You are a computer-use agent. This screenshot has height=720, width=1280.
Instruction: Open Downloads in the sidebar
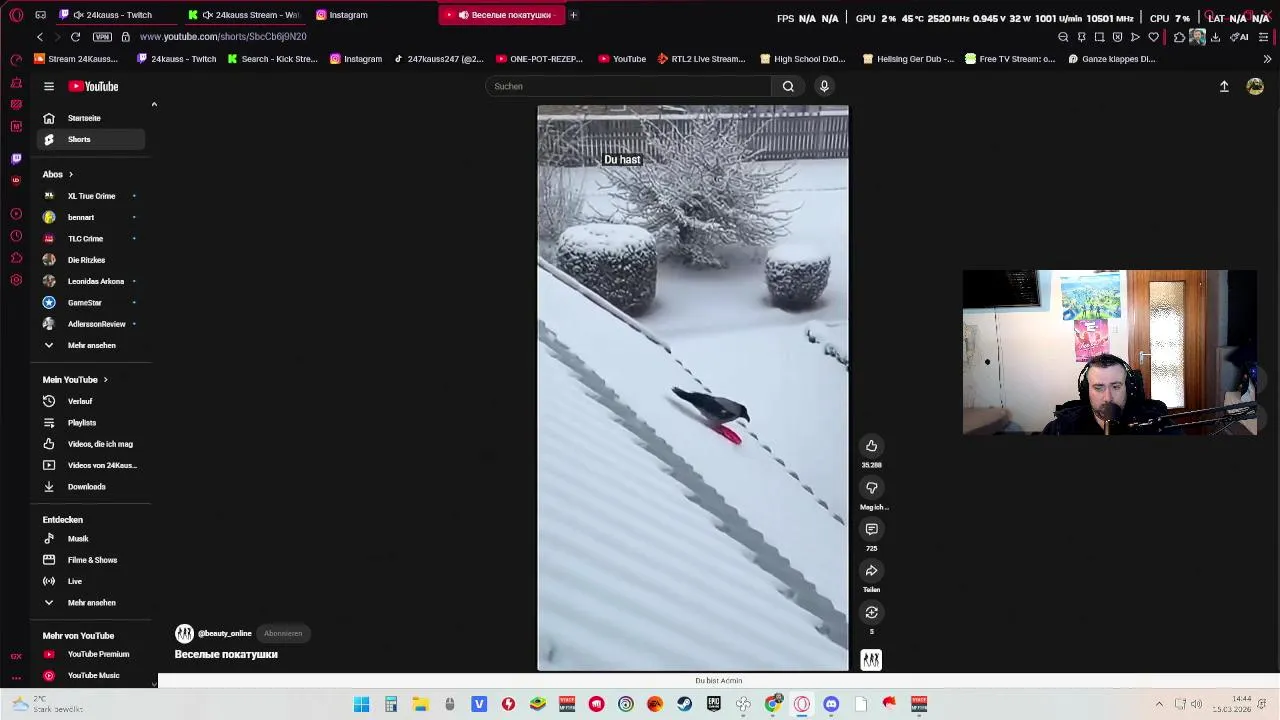click(91, 487)
